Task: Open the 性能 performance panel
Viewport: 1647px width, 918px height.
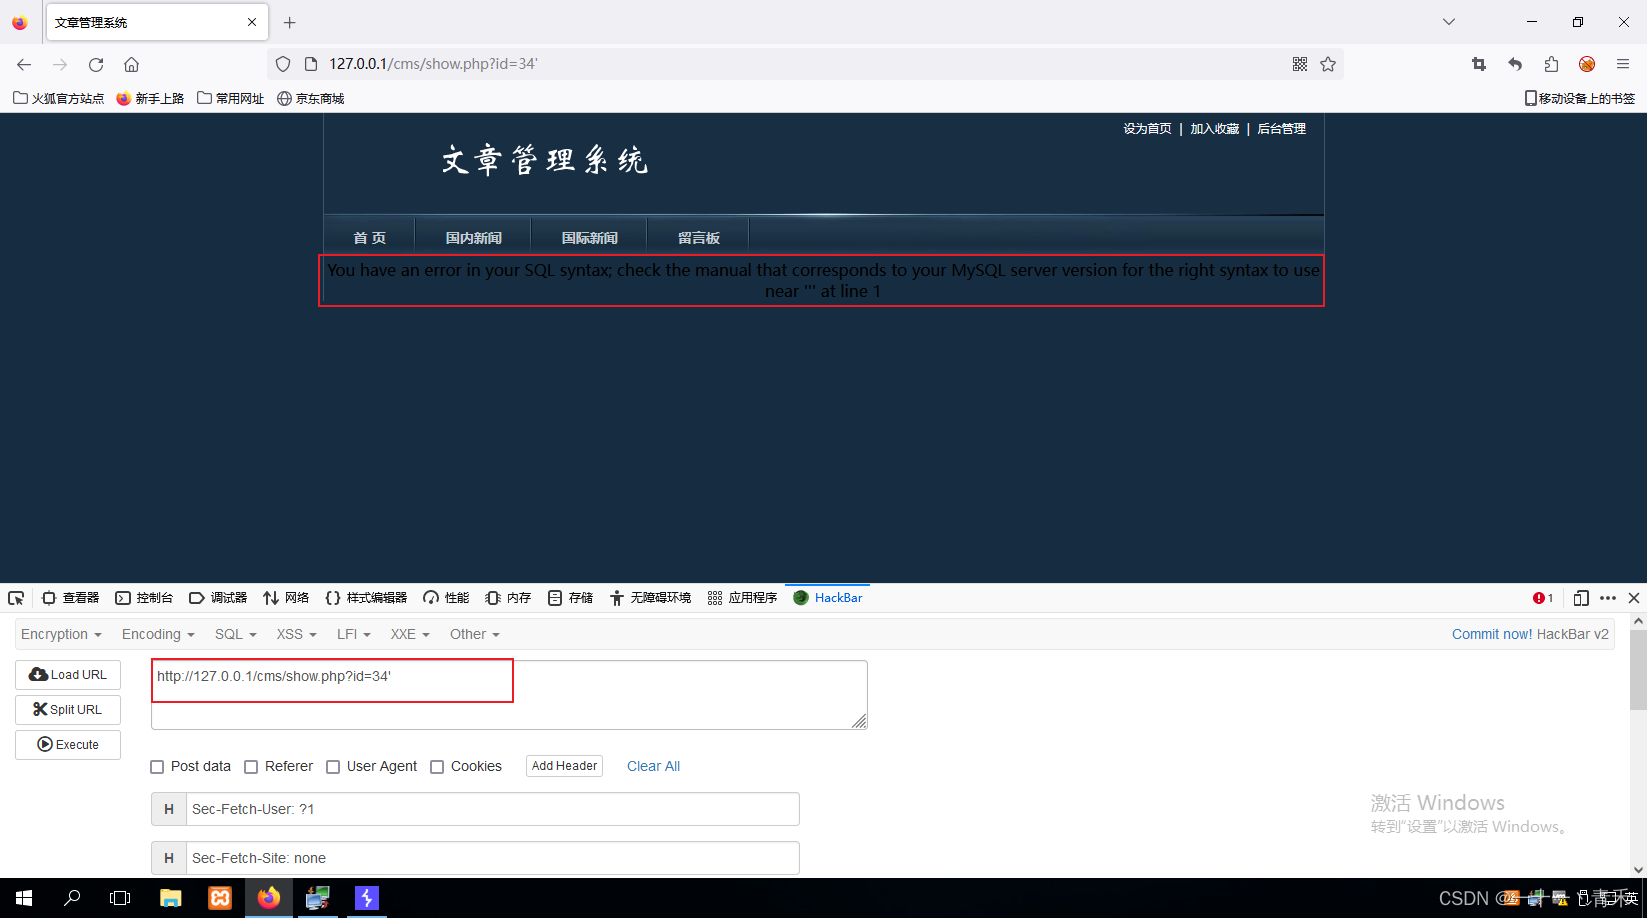Action: [446, 598]
